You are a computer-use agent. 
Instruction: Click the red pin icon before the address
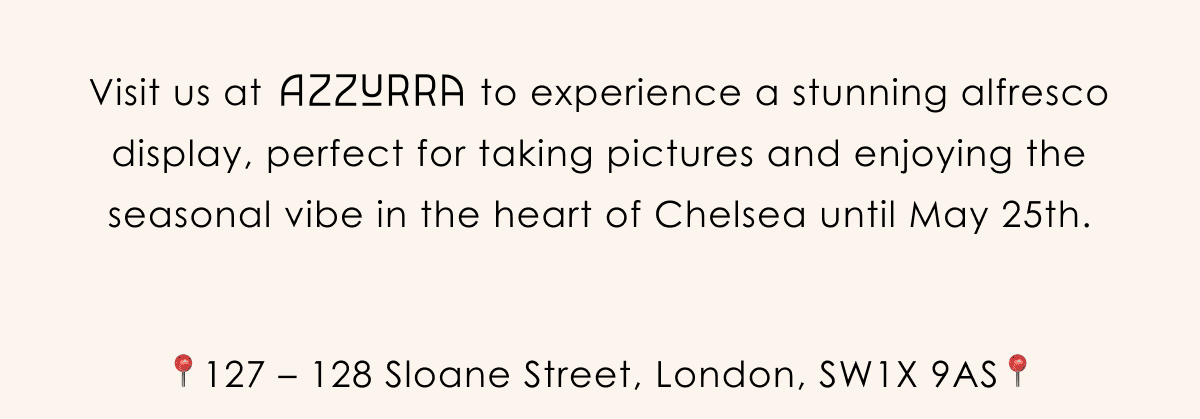point(183,370)
